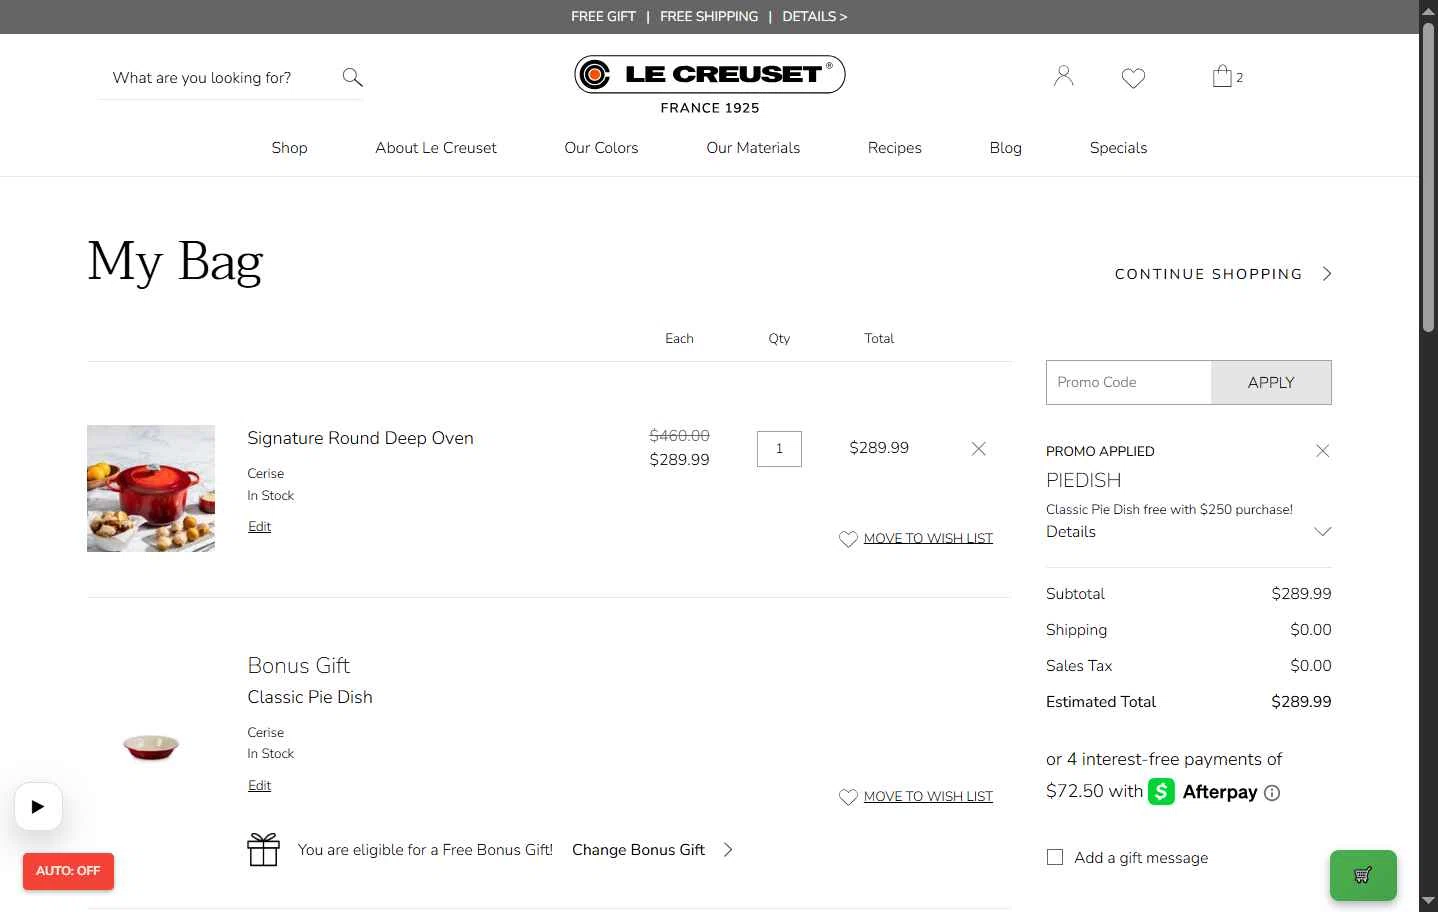
Task: Open the Blog menu item
Action: point(1006,148)
